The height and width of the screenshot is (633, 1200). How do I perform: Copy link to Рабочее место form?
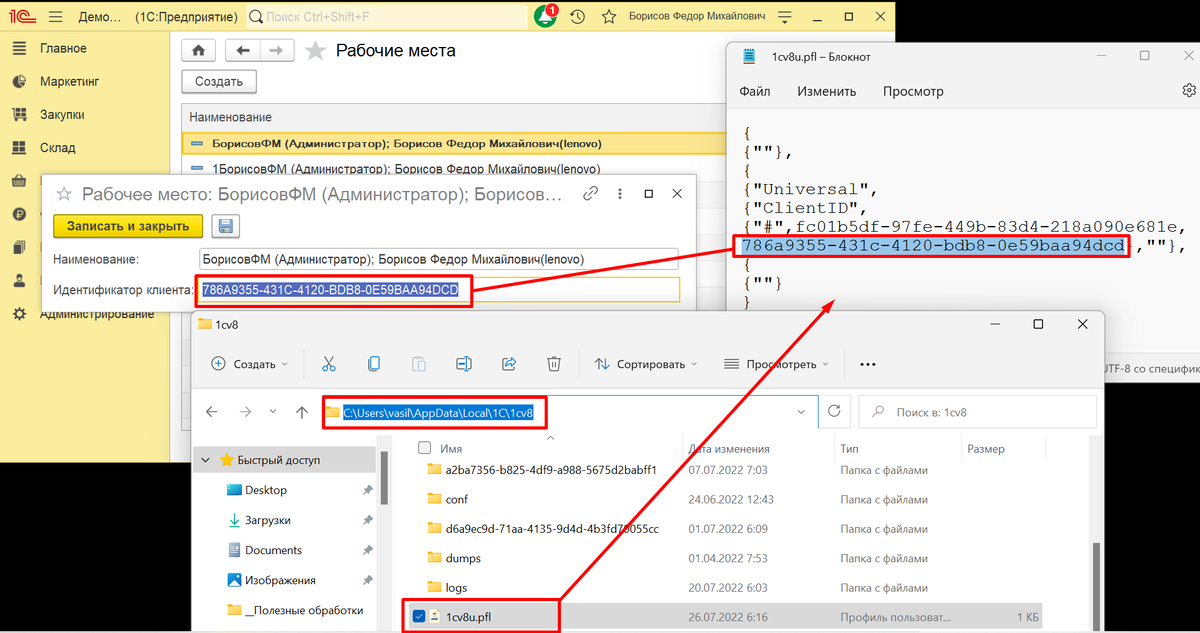[x=591, y=193]
